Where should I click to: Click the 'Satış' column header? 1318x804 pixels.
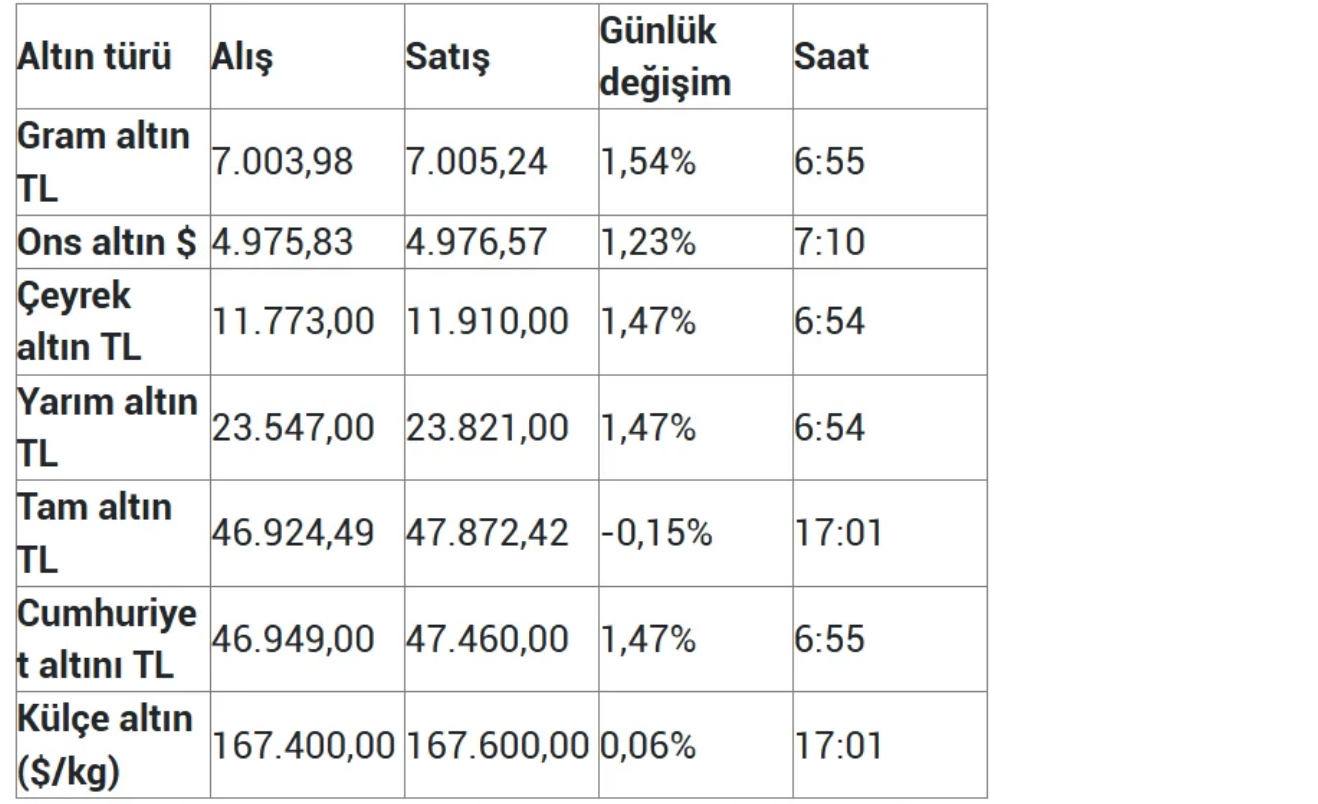pyautogui.click(x=447, y=57)
